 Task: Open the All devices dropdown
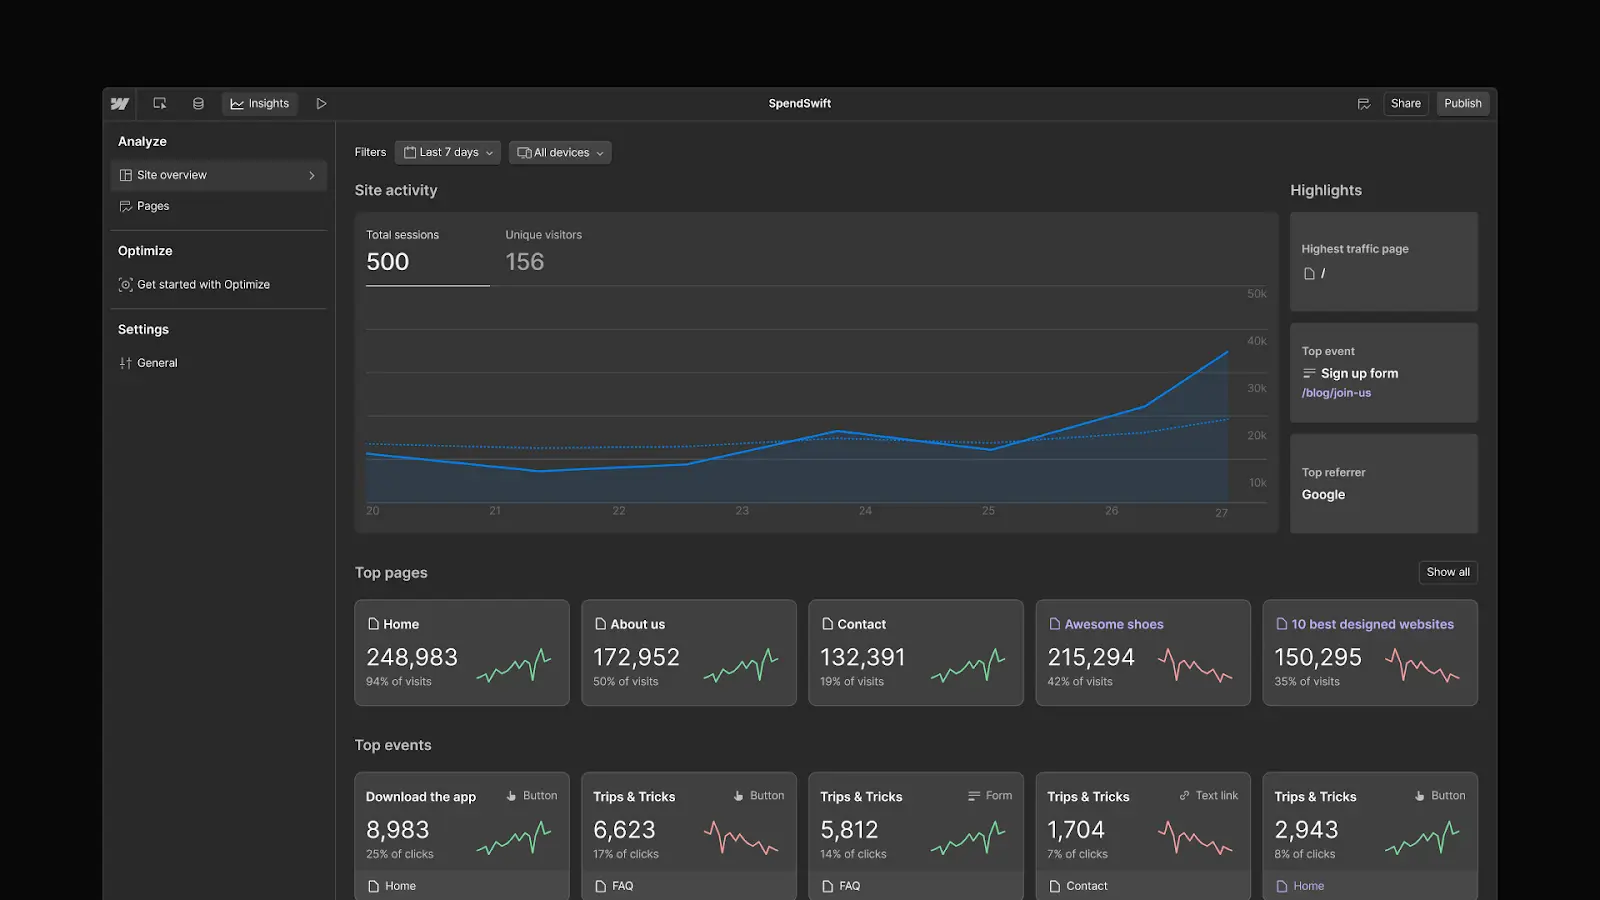[559, 152]
